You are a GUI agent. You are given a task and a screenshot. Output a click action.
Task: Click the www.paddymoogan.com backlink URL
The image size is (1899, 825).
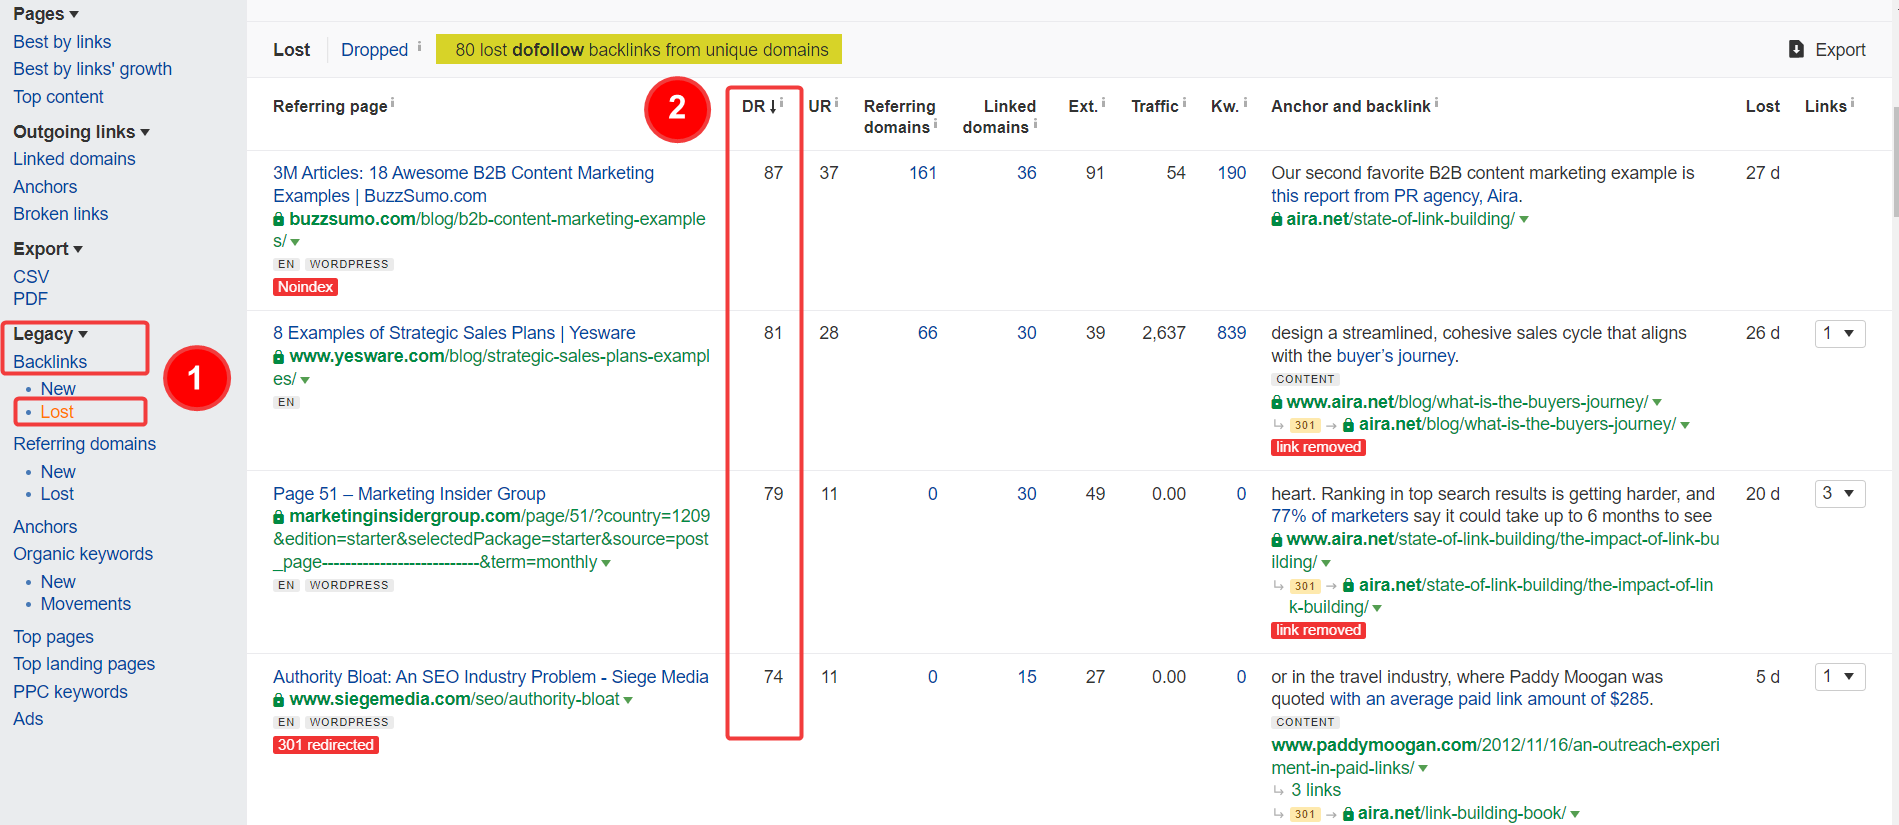(x=1495, y=756)
